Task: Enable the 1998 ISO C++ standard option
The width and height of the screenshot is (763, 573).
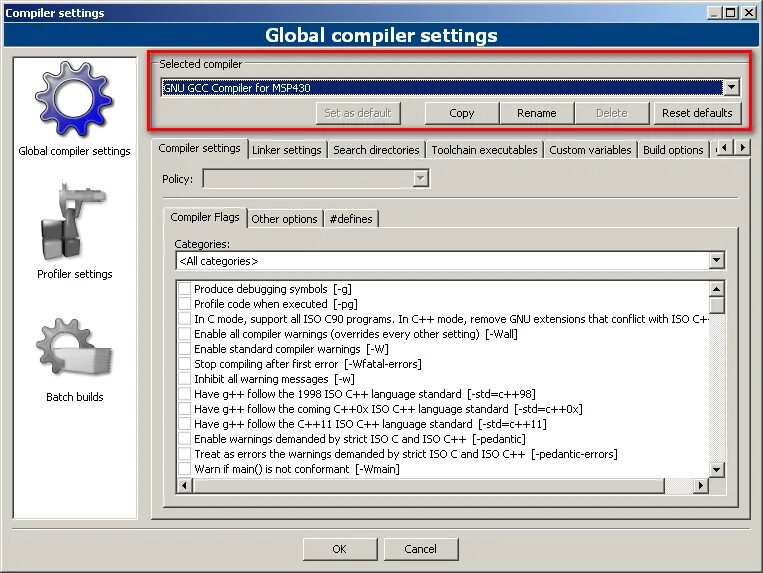Action: click(184, 394)
